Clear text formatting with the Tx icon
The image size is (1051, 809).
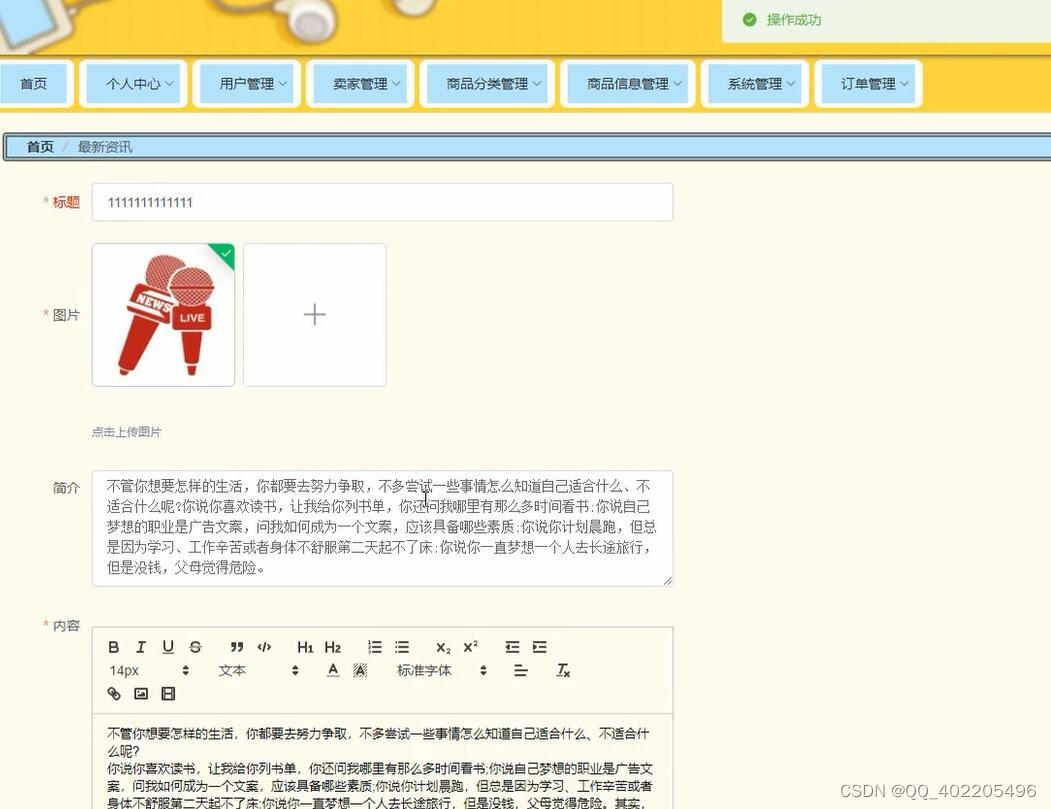click(562, 671)
